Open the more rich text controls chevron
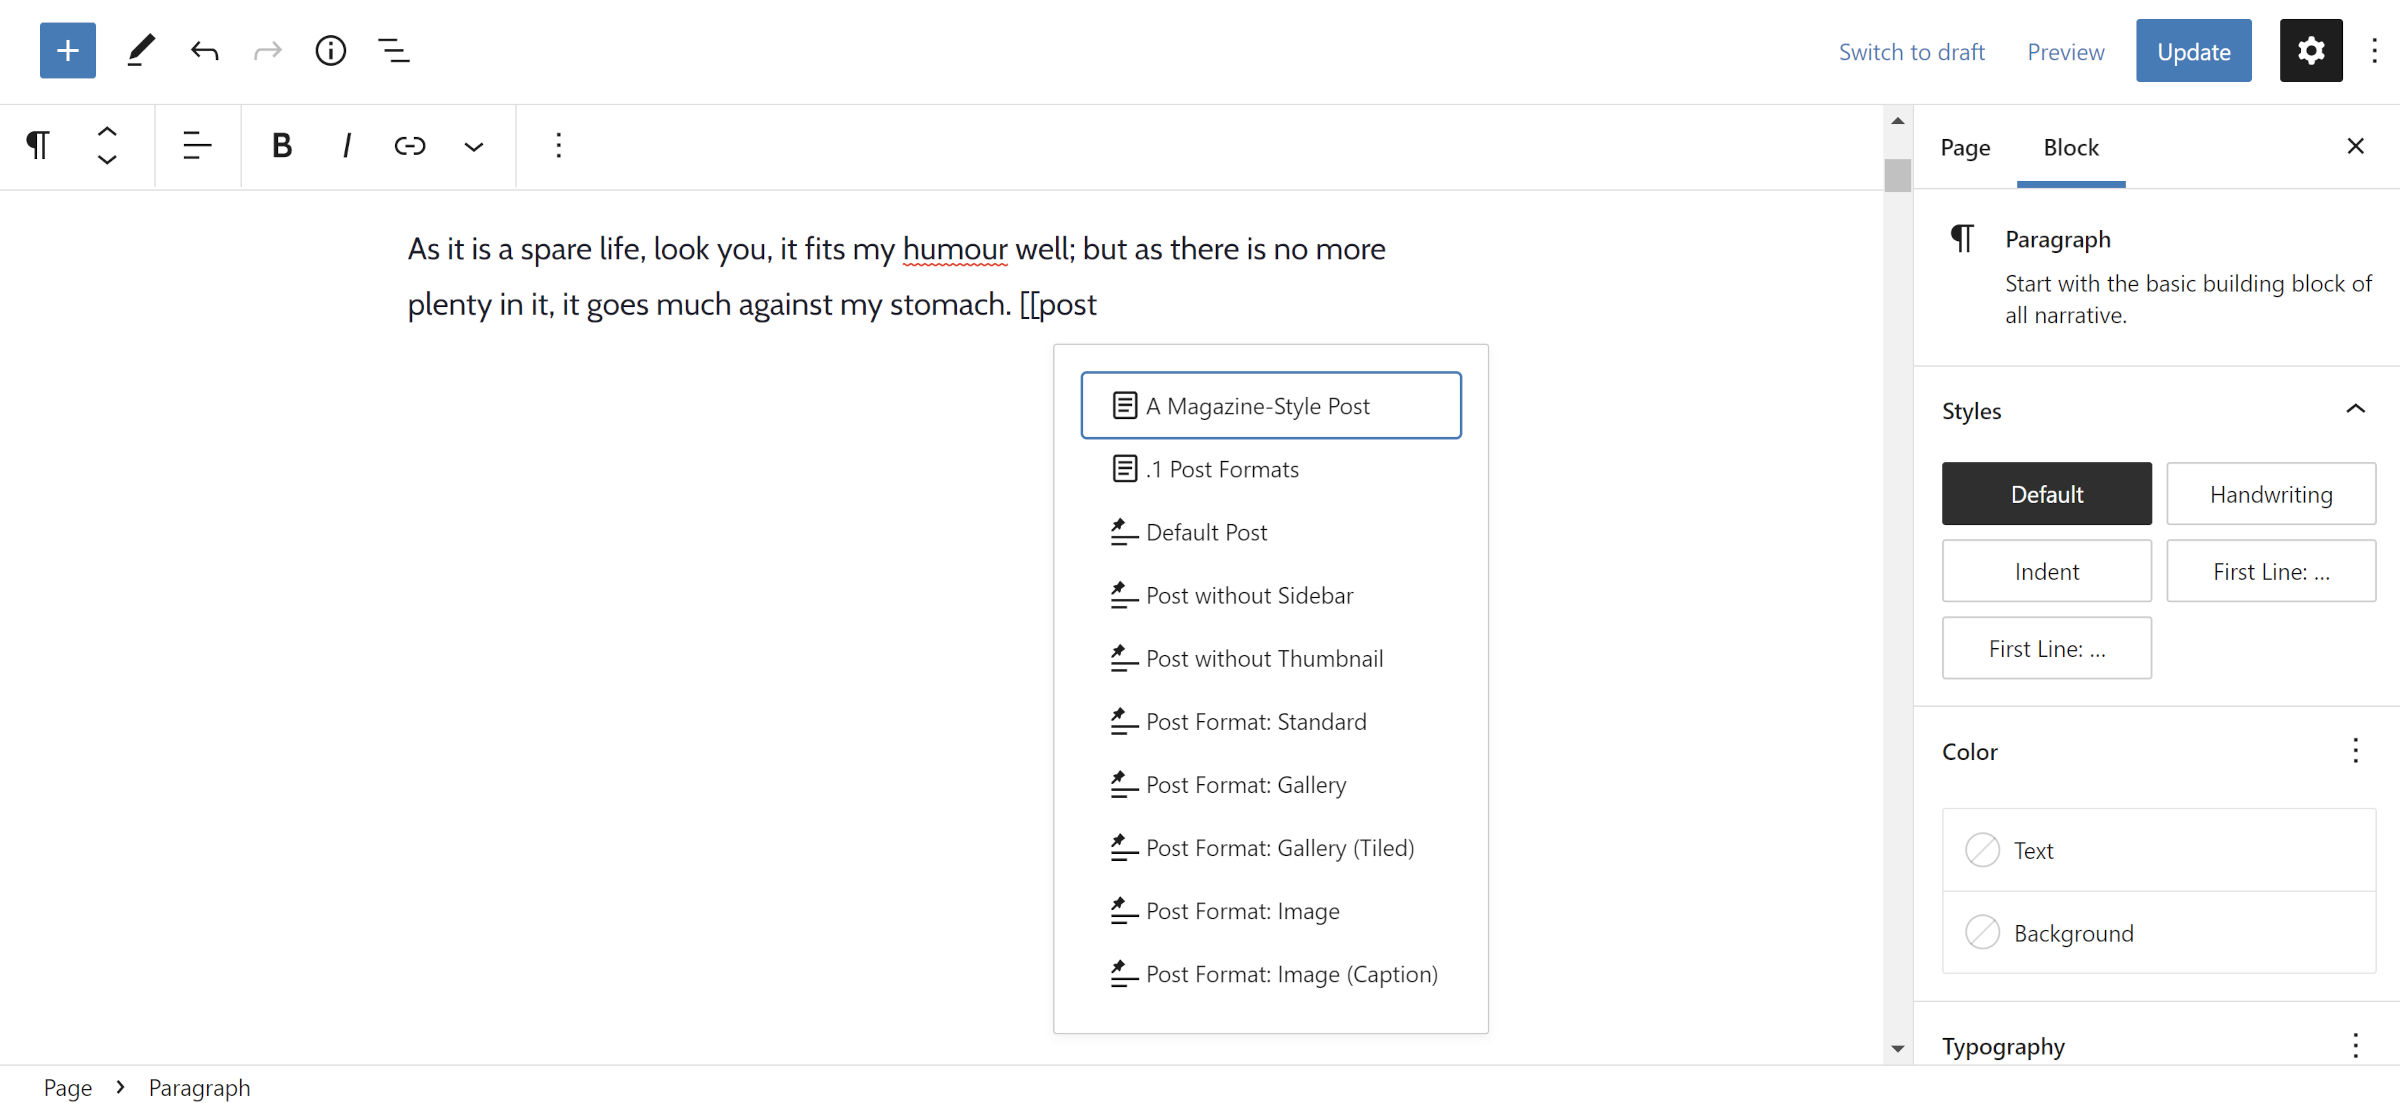This screenshot has width=2400, height=1103. (473, 147)
